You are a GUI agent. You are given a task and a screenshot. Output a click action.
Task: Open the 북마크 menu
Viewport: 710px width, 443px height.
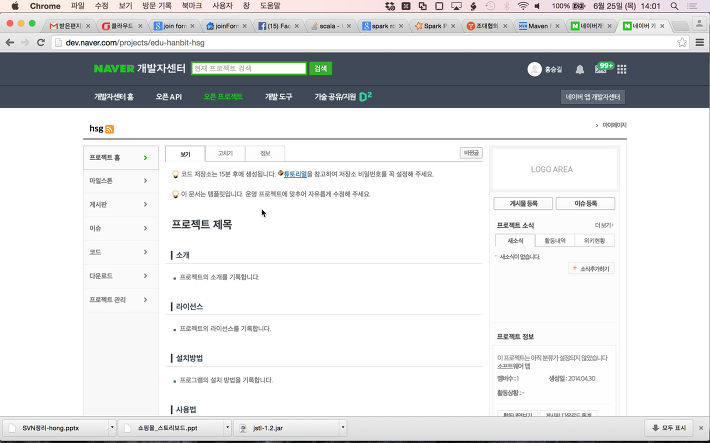192,6
